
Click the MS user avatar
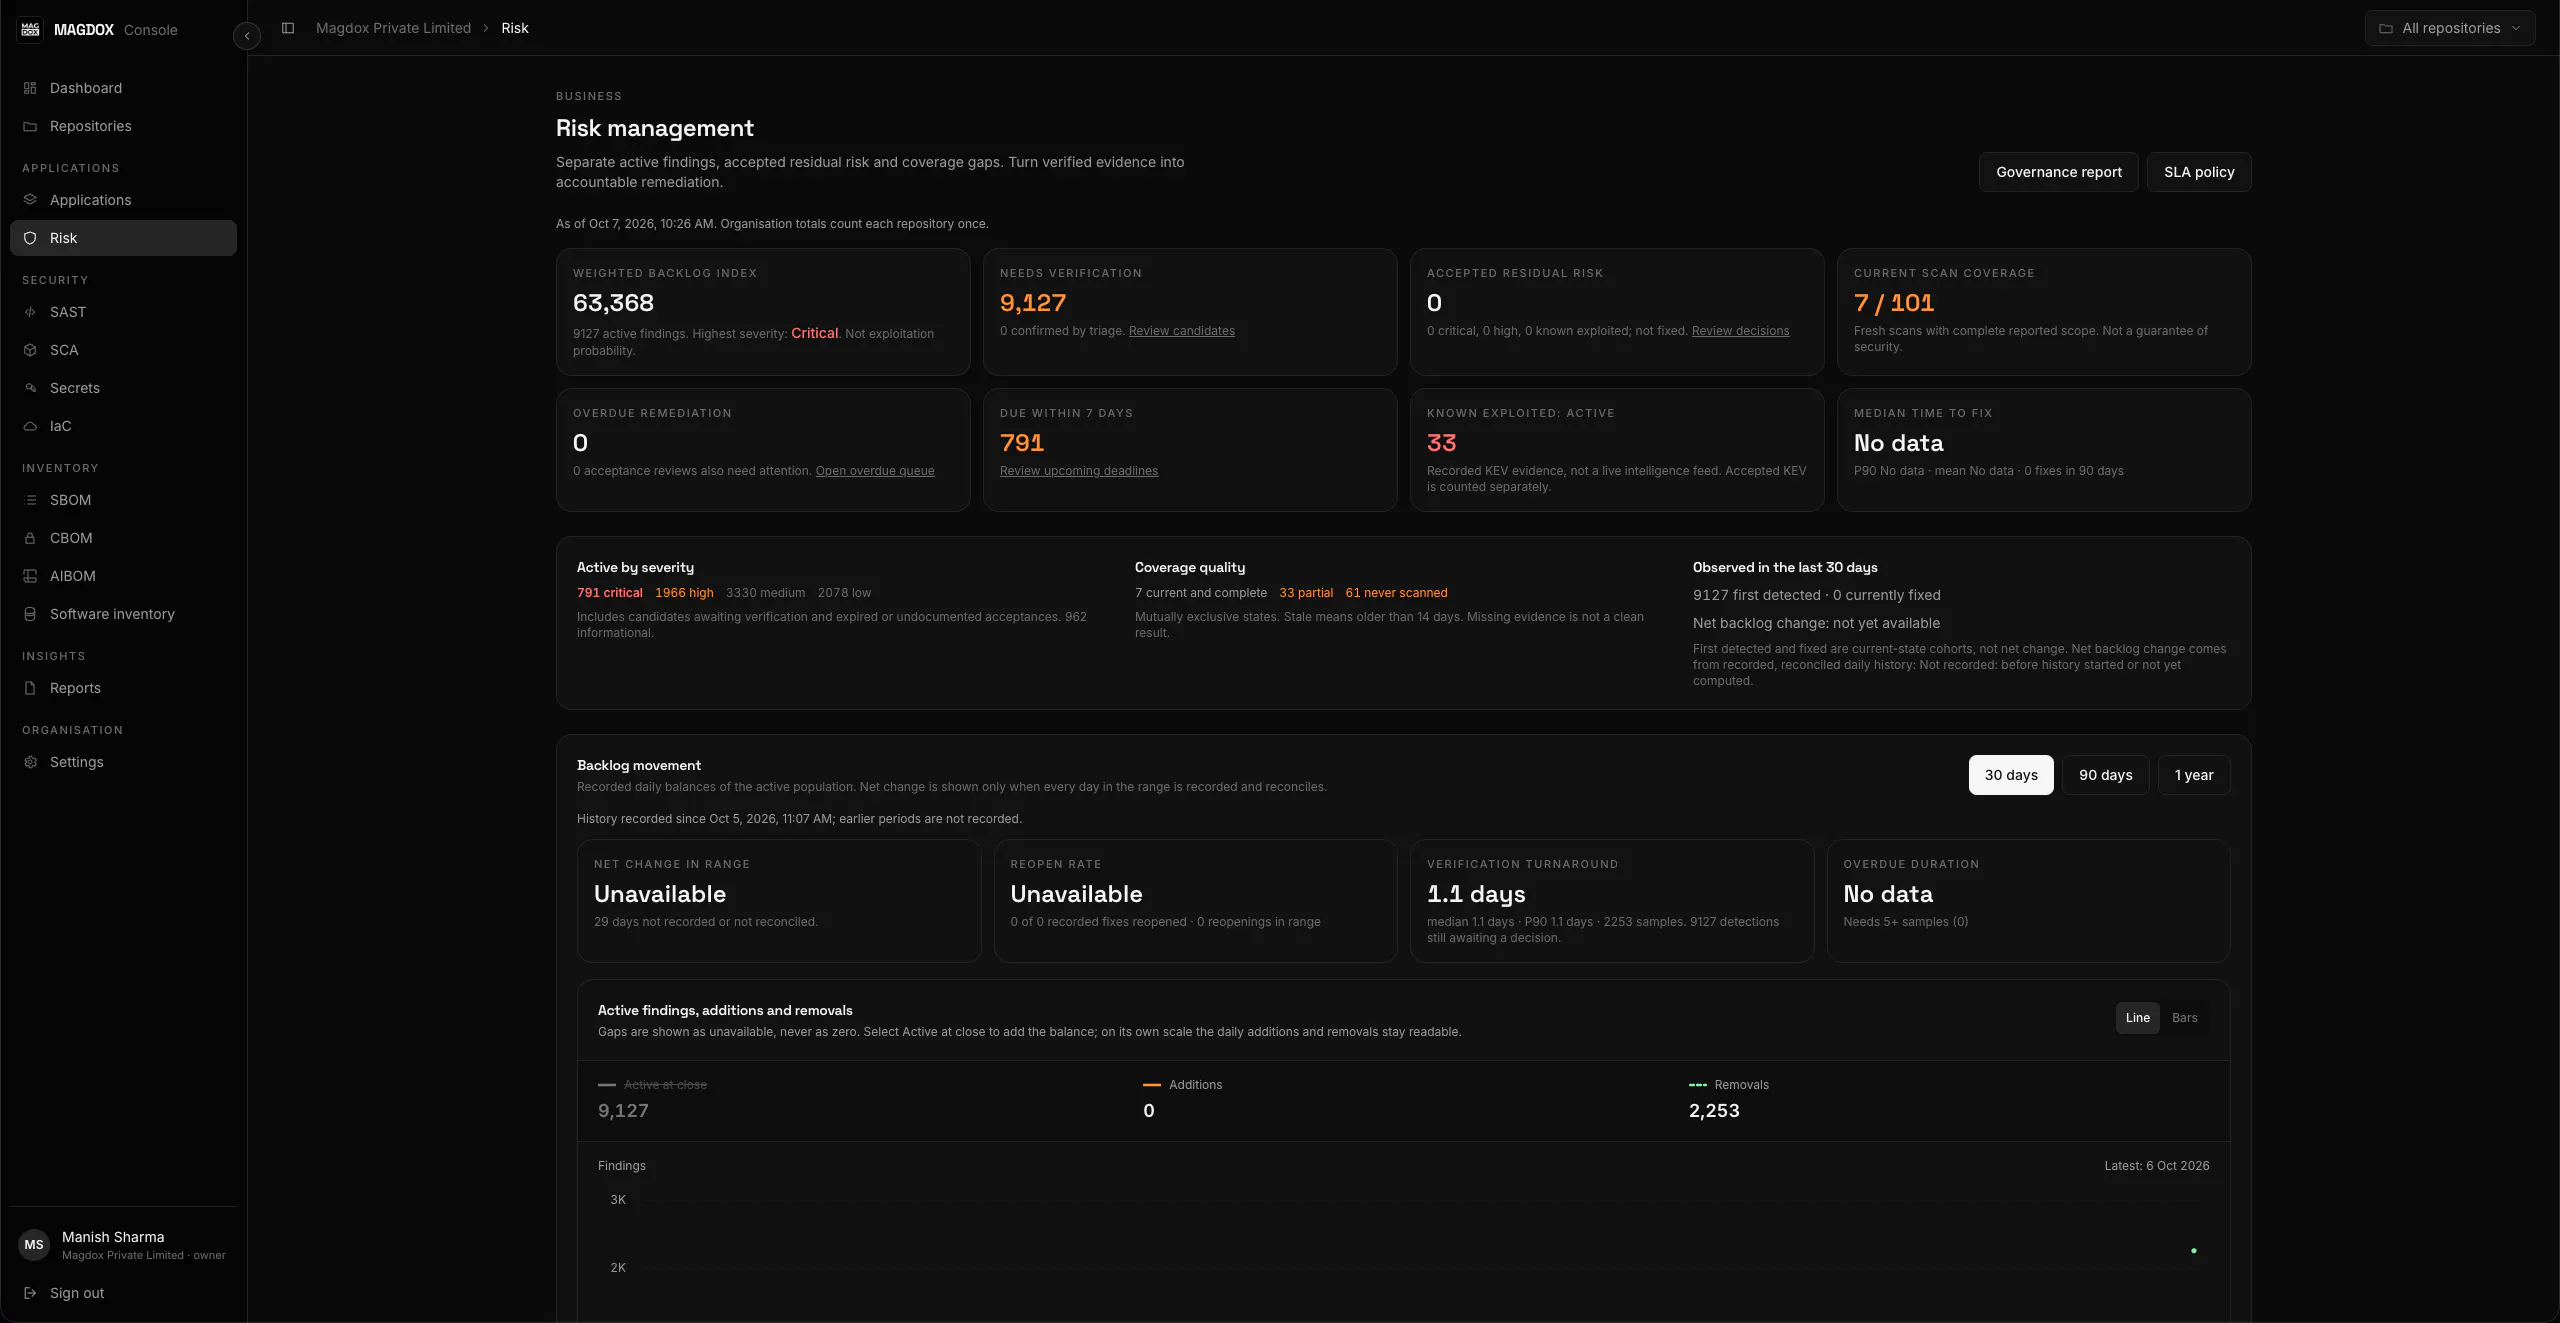click(34, 1245)
